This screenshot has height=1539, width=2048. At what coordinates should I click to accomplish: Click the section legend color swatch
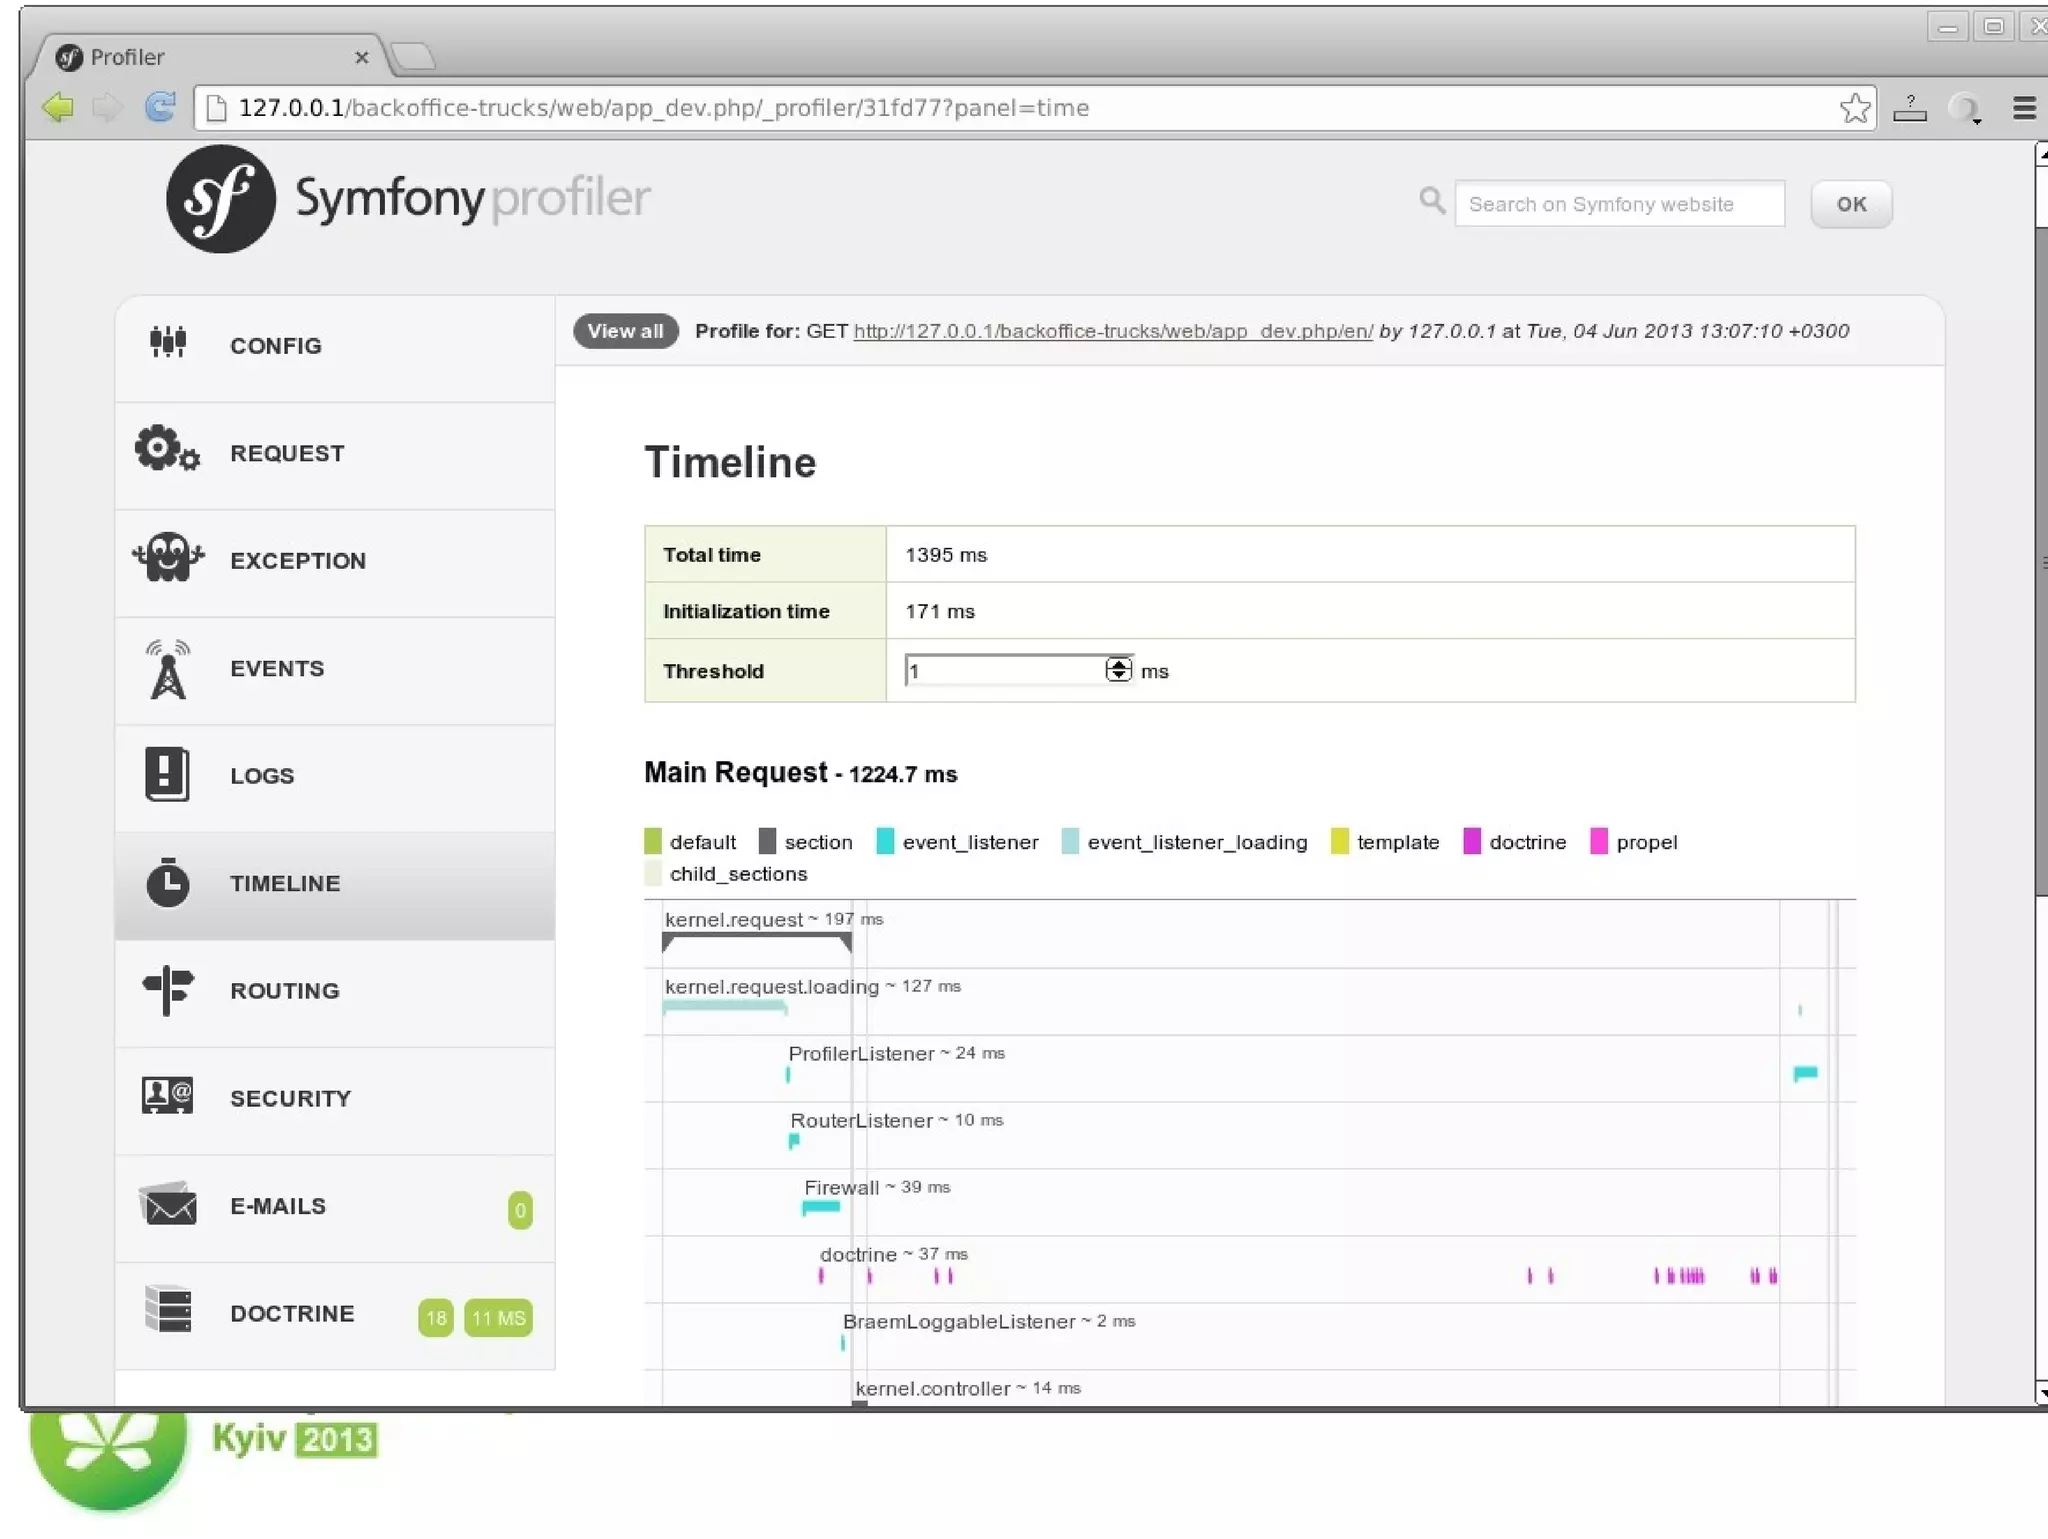tap(767, 841)
